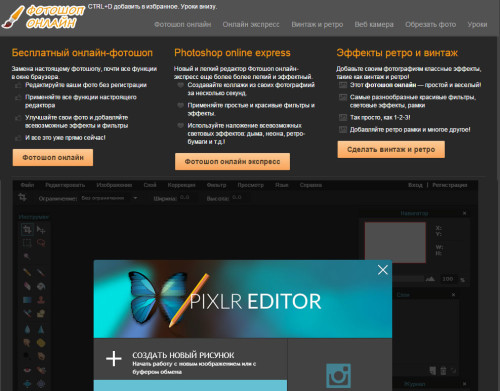The width and height of the screenshot is (500, 391).
Task: Click the Регистрация link
Action: [x=450, y=185]
